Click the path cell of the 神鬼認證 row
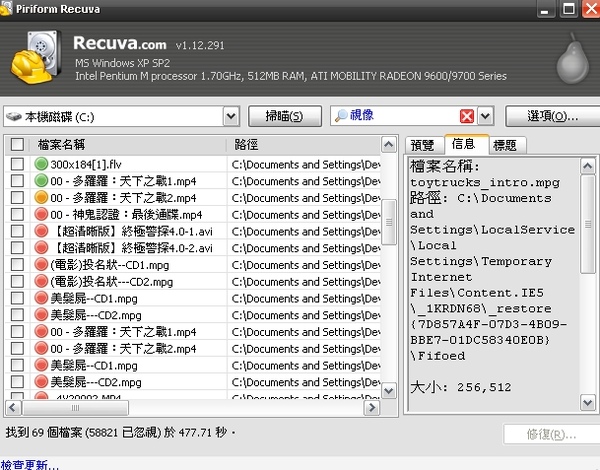The height and width of the screenshot is (470, 600). coord(305,215)
